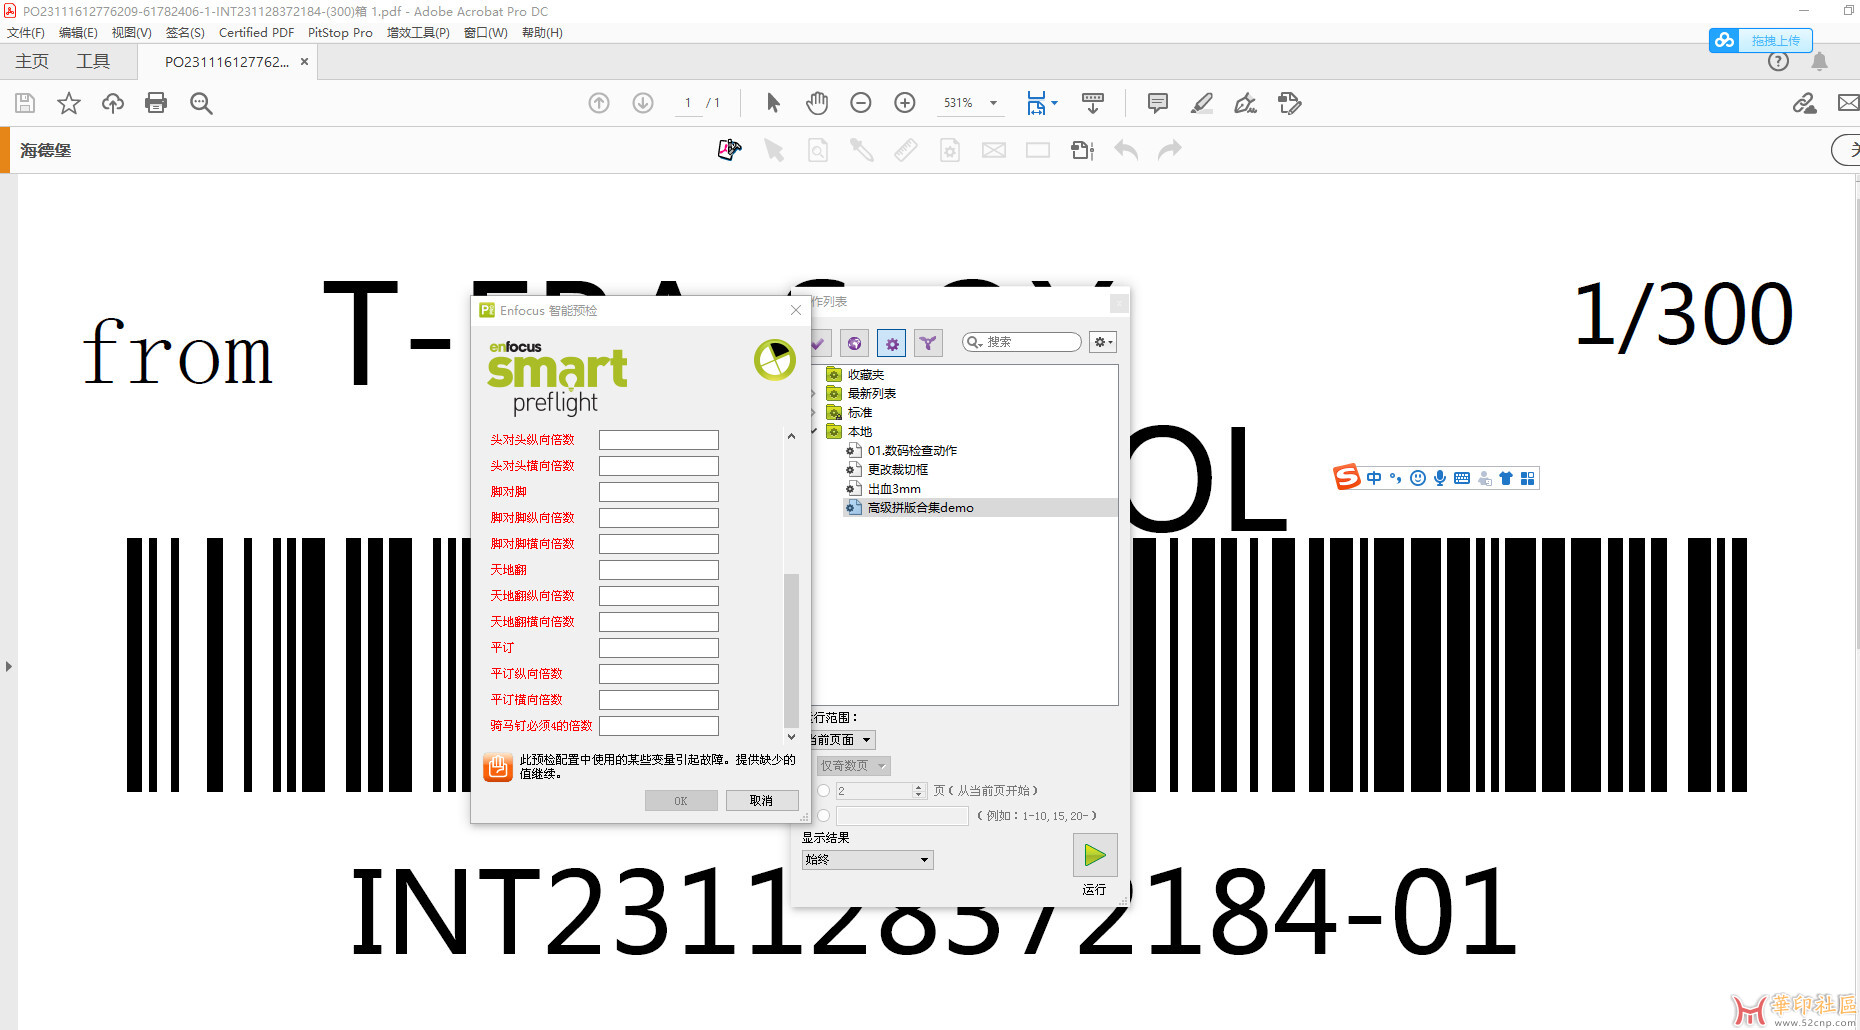This screenshot has width=1860, height=1030.
Task: Click the globe filter icon in action list
Action: (x=854, y=343)
